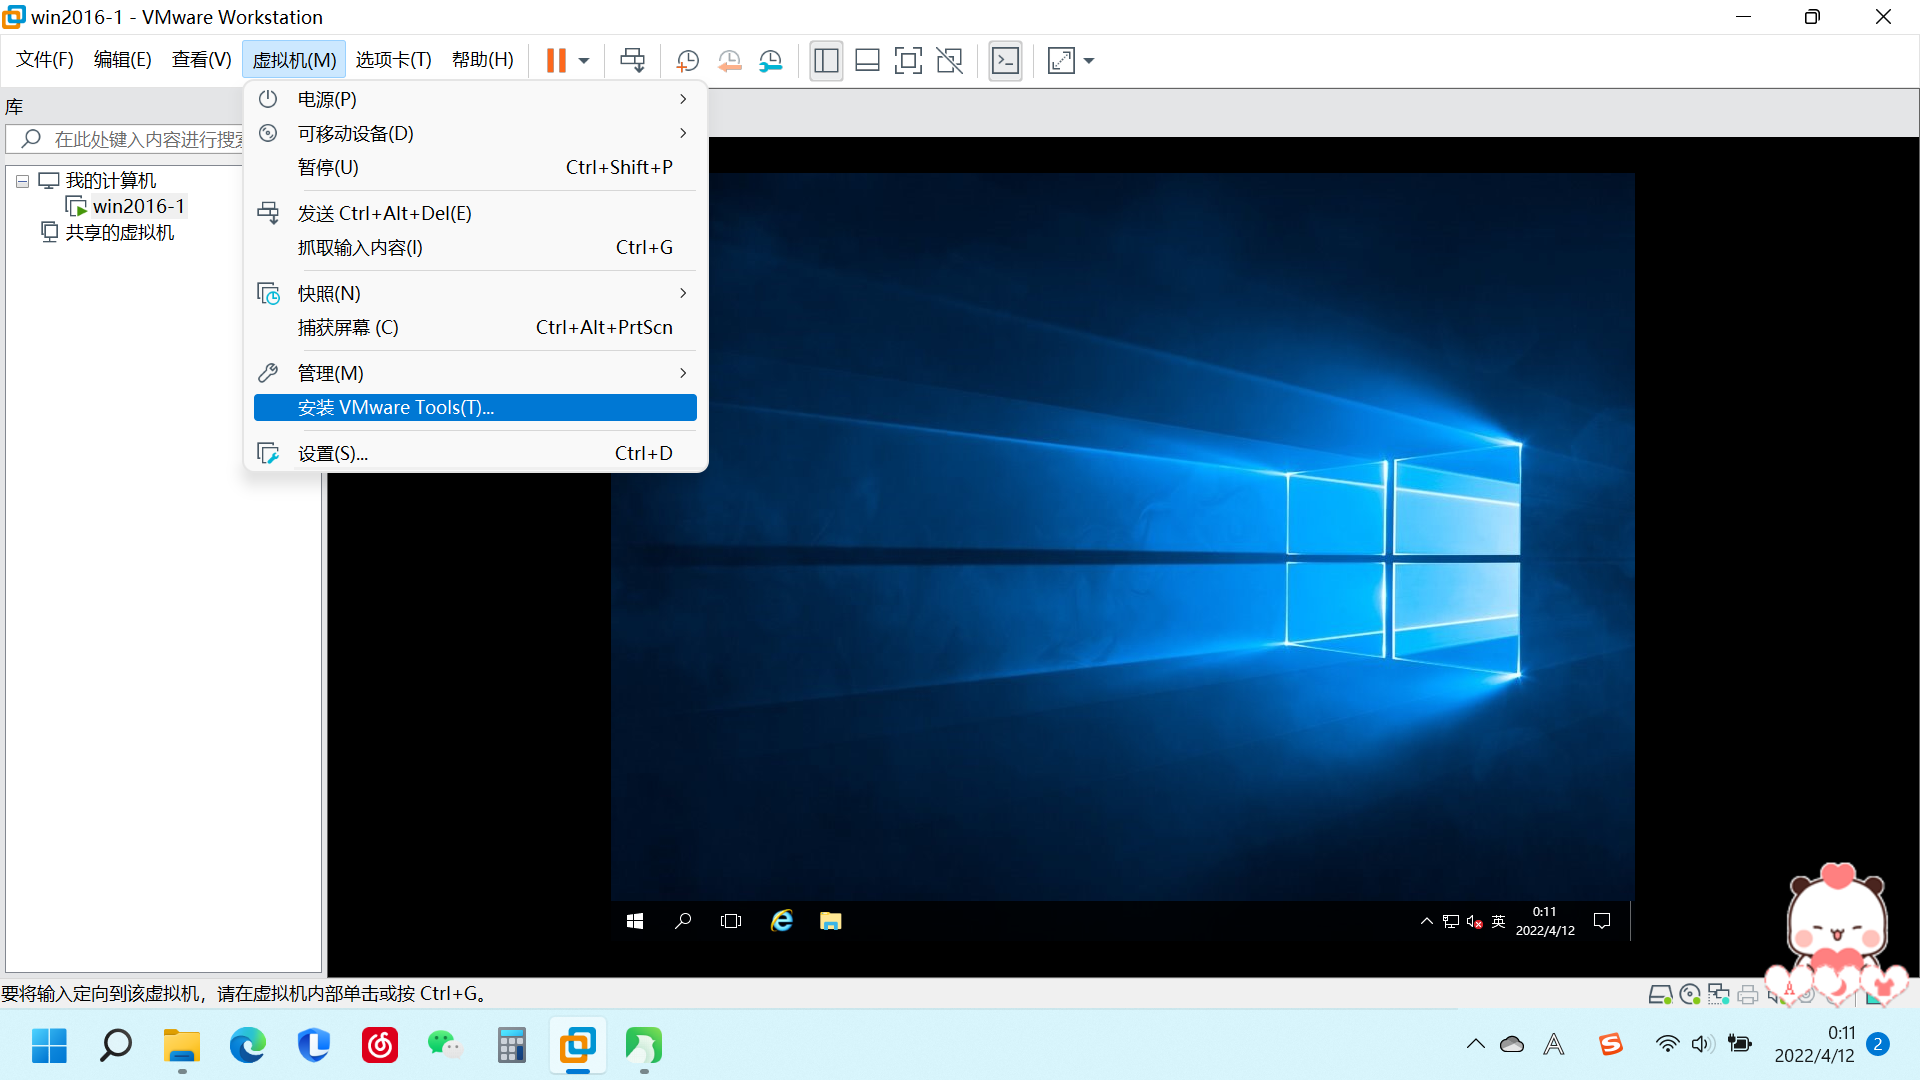The height and width of the screenshot is (1080, 1920).
Task: Revert to snapshot using the orange-arrow clock icon
Action: point(729,61)
